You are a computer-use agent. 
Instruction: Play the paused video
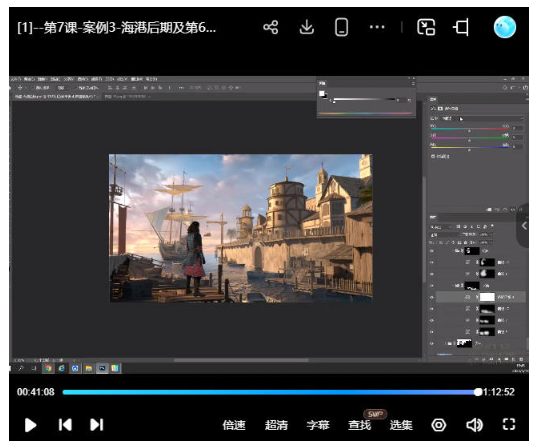(30, 425)
